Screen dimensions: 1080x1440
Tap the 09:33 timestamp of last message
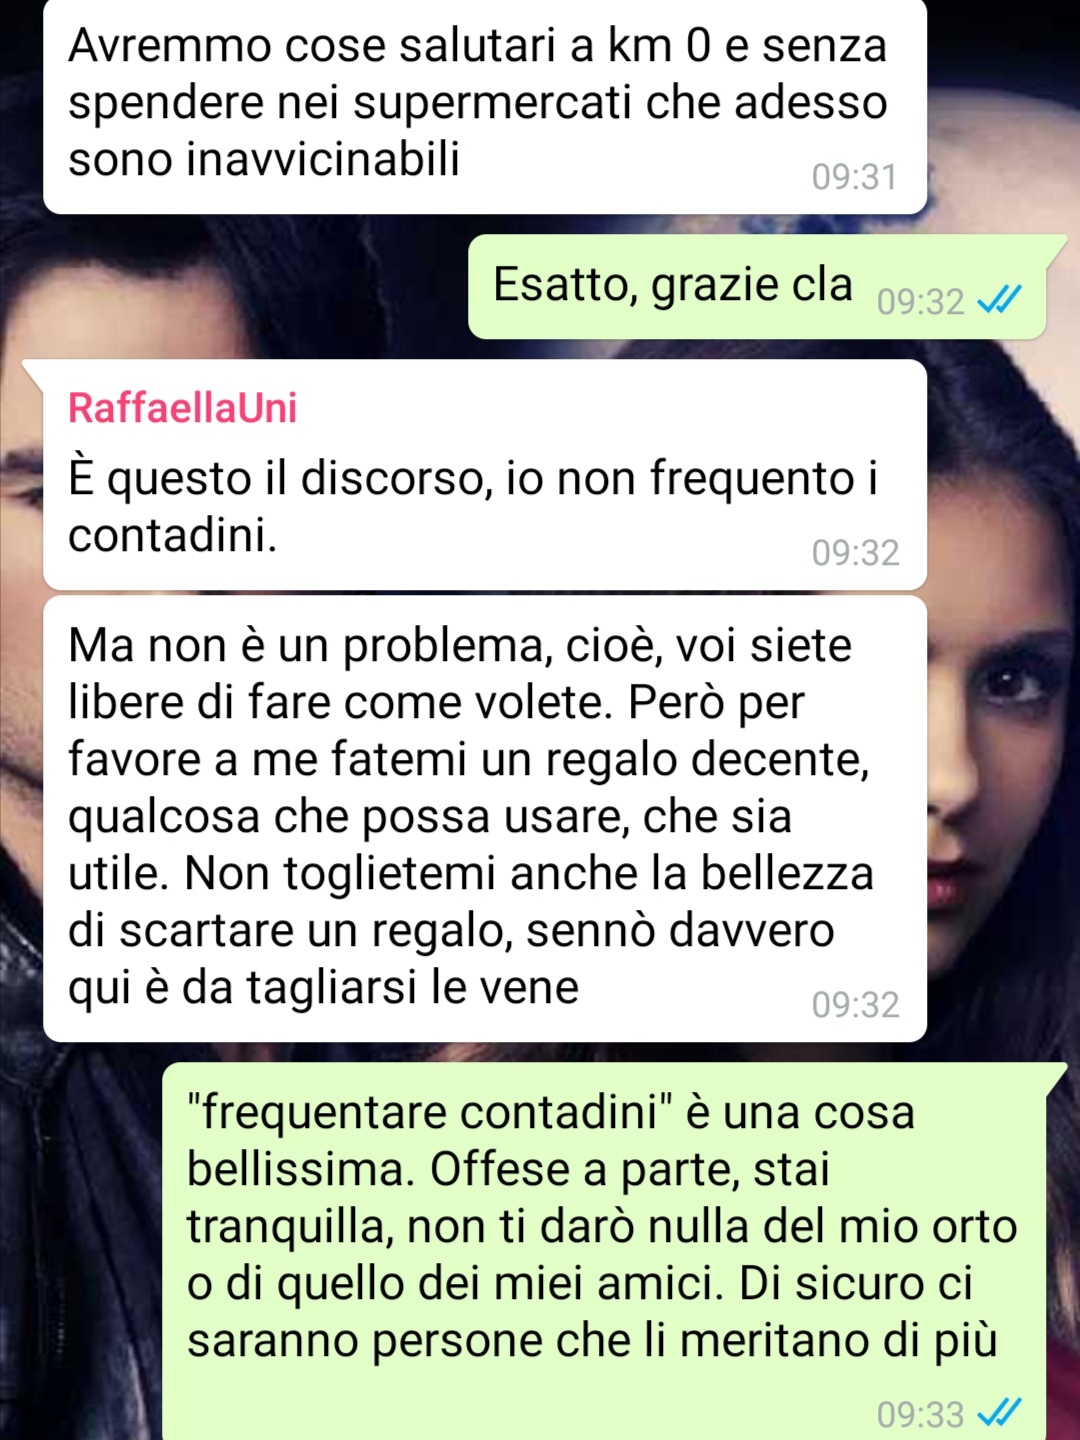(x=920, y=1414)
